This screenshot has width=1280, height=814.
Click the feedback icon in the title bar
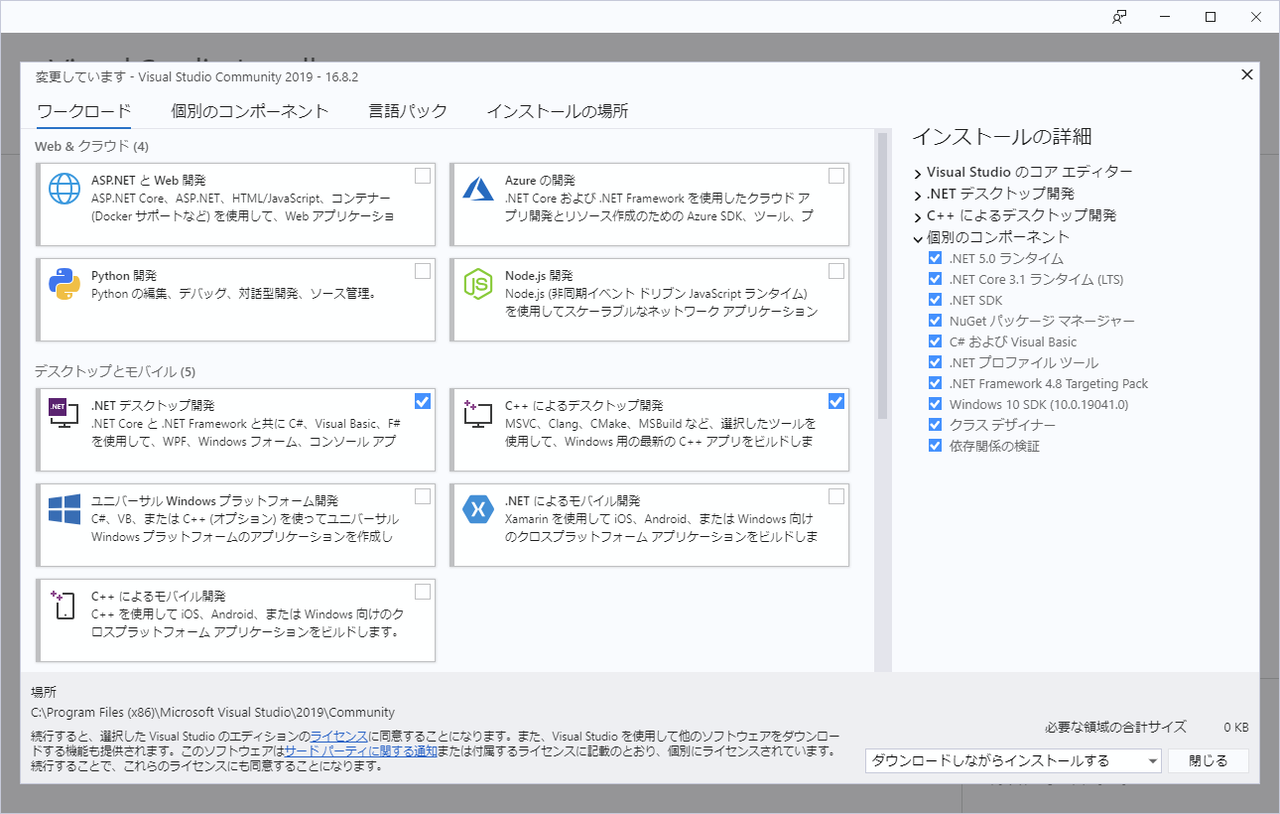(1119, 16)
